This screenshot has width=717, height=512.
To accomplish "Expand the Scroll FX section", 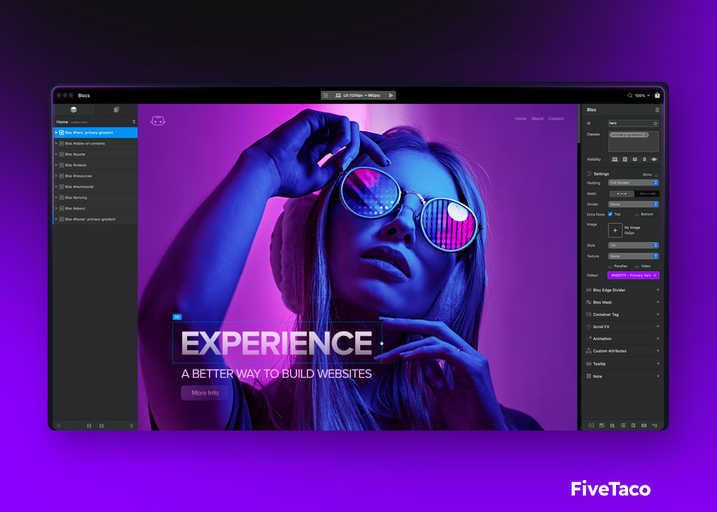I will [622, 327].
